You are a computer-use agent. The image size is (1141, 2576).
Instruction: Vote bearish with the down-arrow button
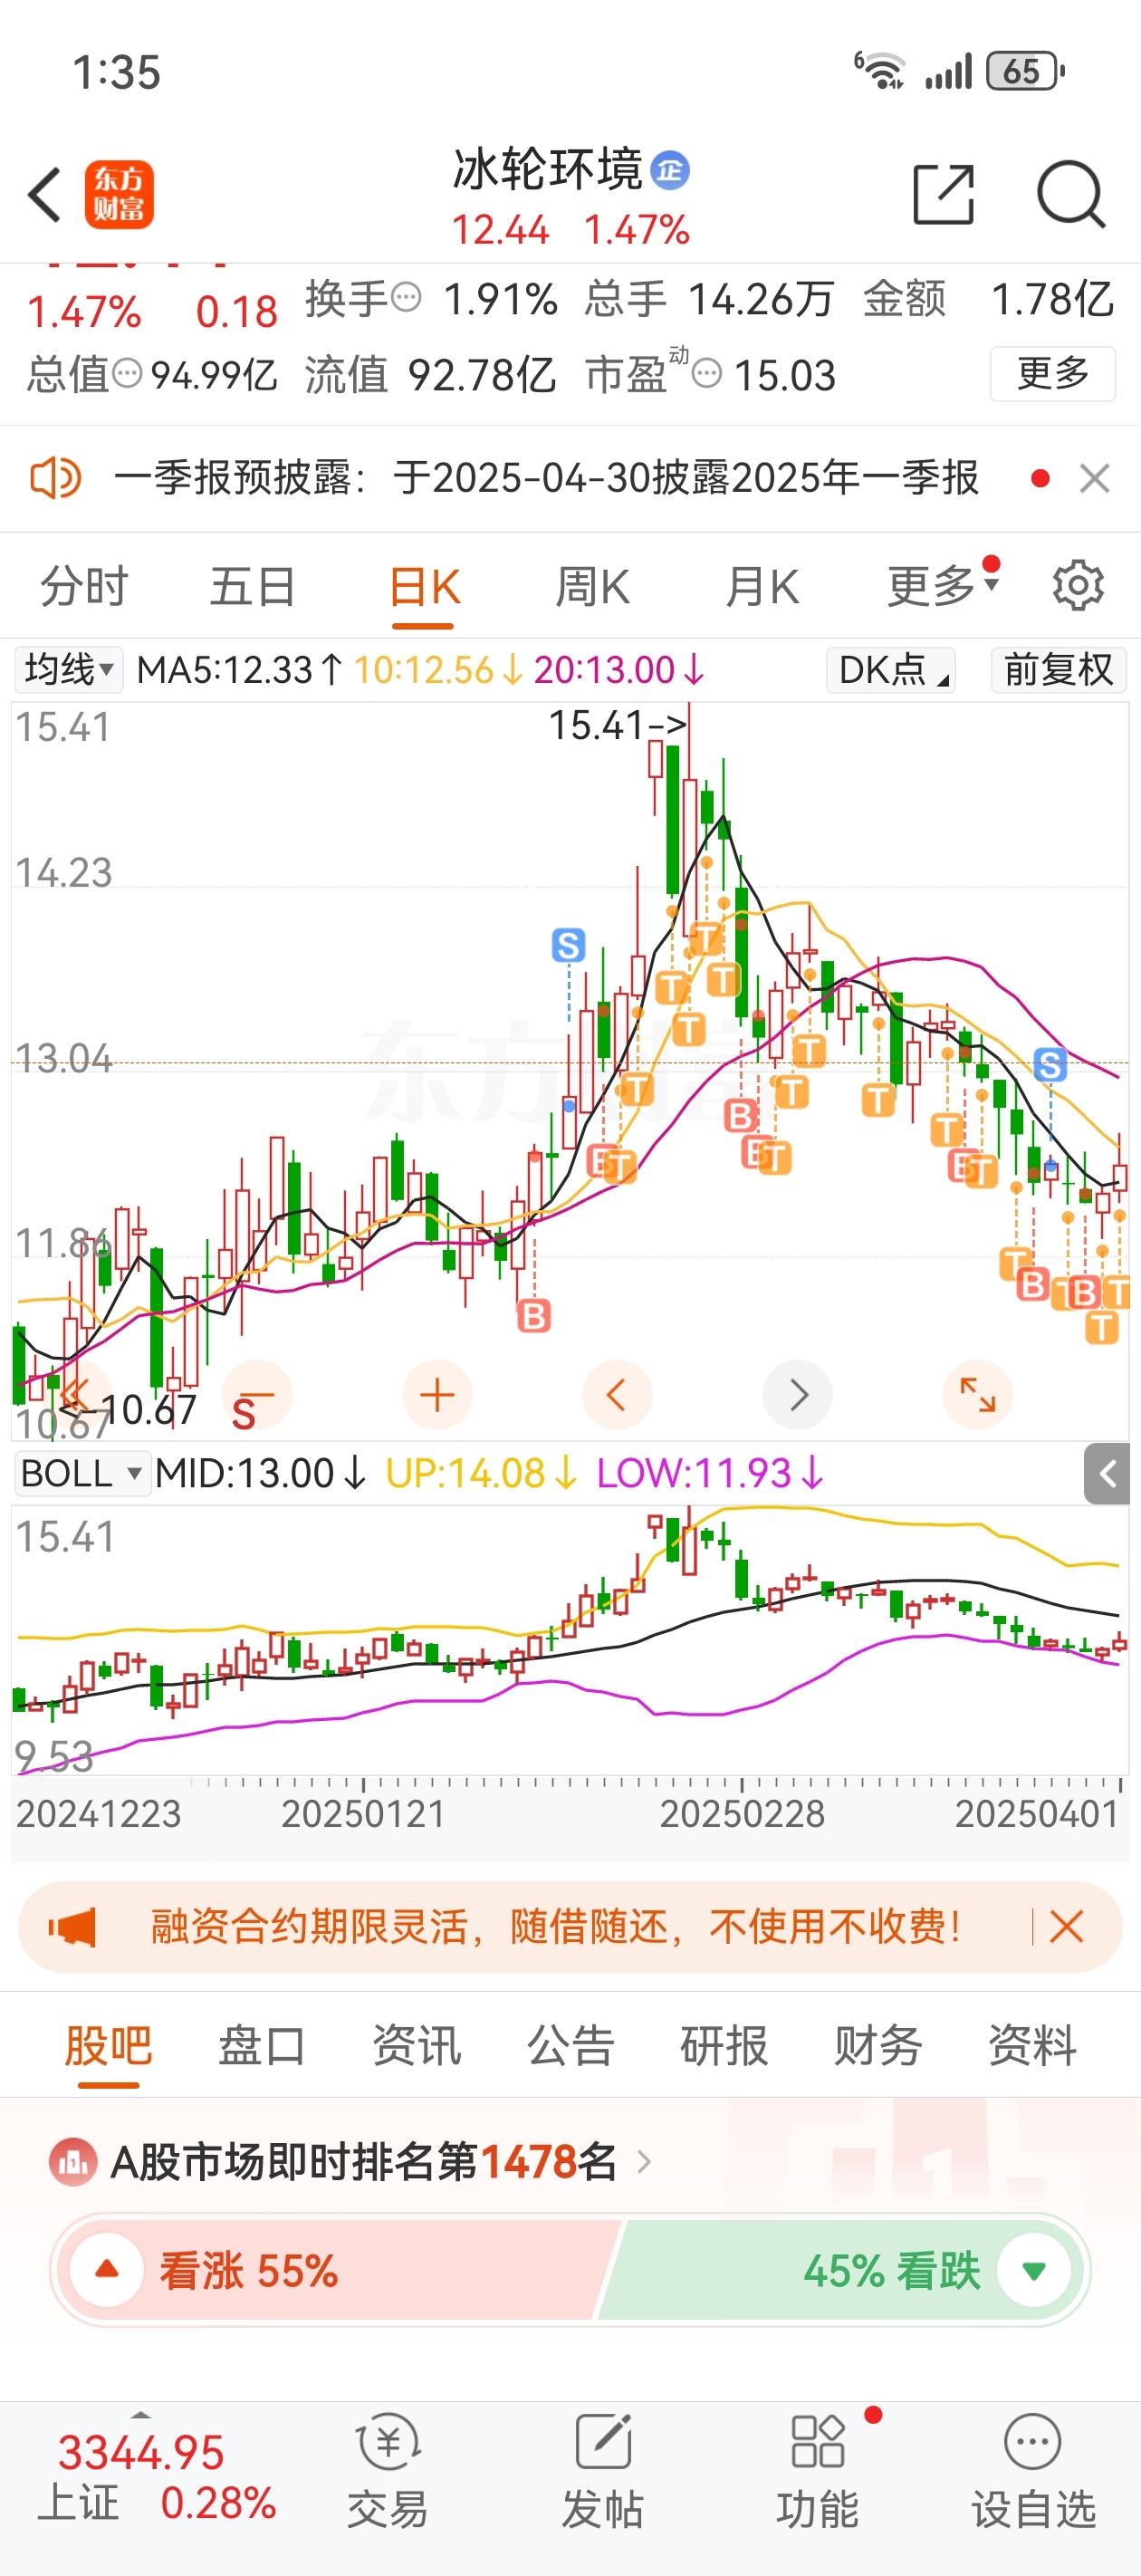tap(1034, 2270)
